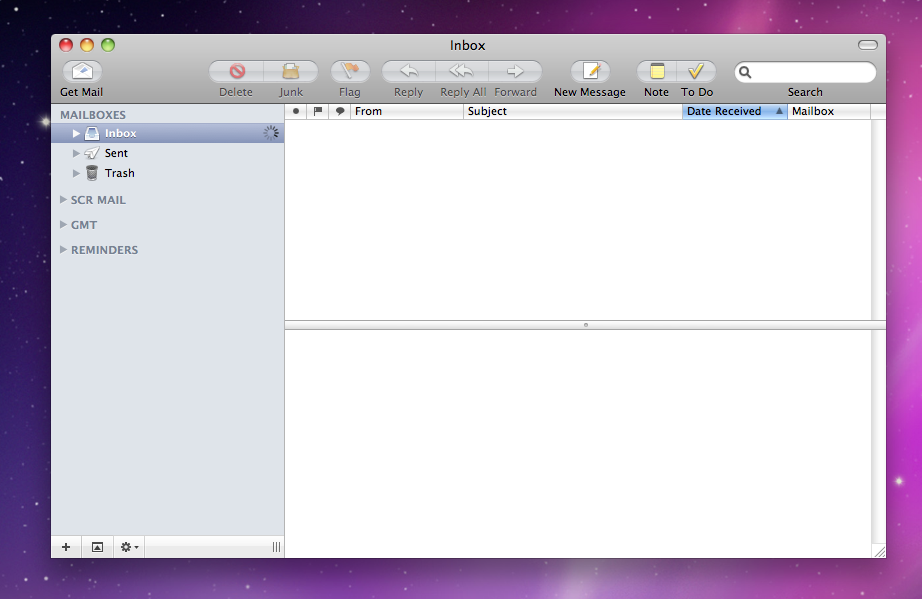The image size is (922, 599).
Task: Expand the Inbox disclosure triangle
Action: [77, 133]
